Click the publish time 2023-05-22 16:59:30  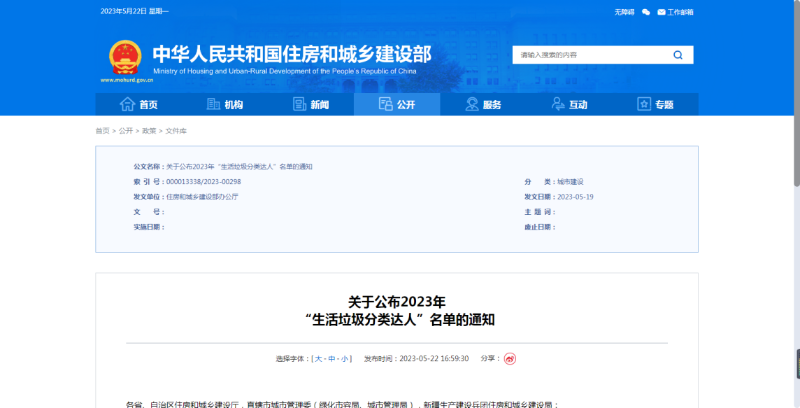[434, 359]
